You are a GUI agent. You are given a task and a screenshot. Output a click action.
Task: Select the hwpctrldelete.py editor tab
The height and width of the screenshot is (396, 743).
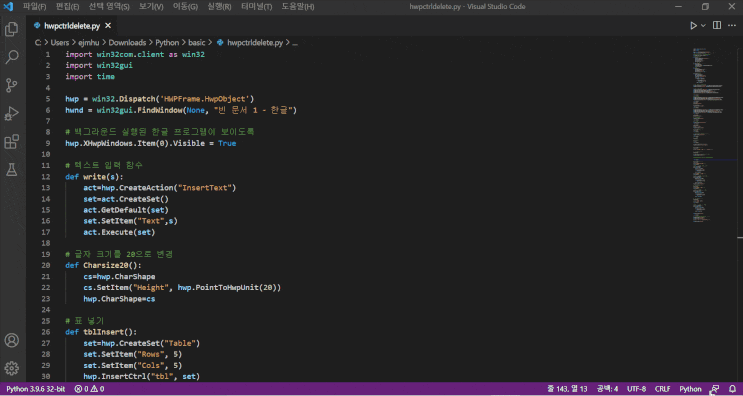pyautogui.click(x=73, y=26)
